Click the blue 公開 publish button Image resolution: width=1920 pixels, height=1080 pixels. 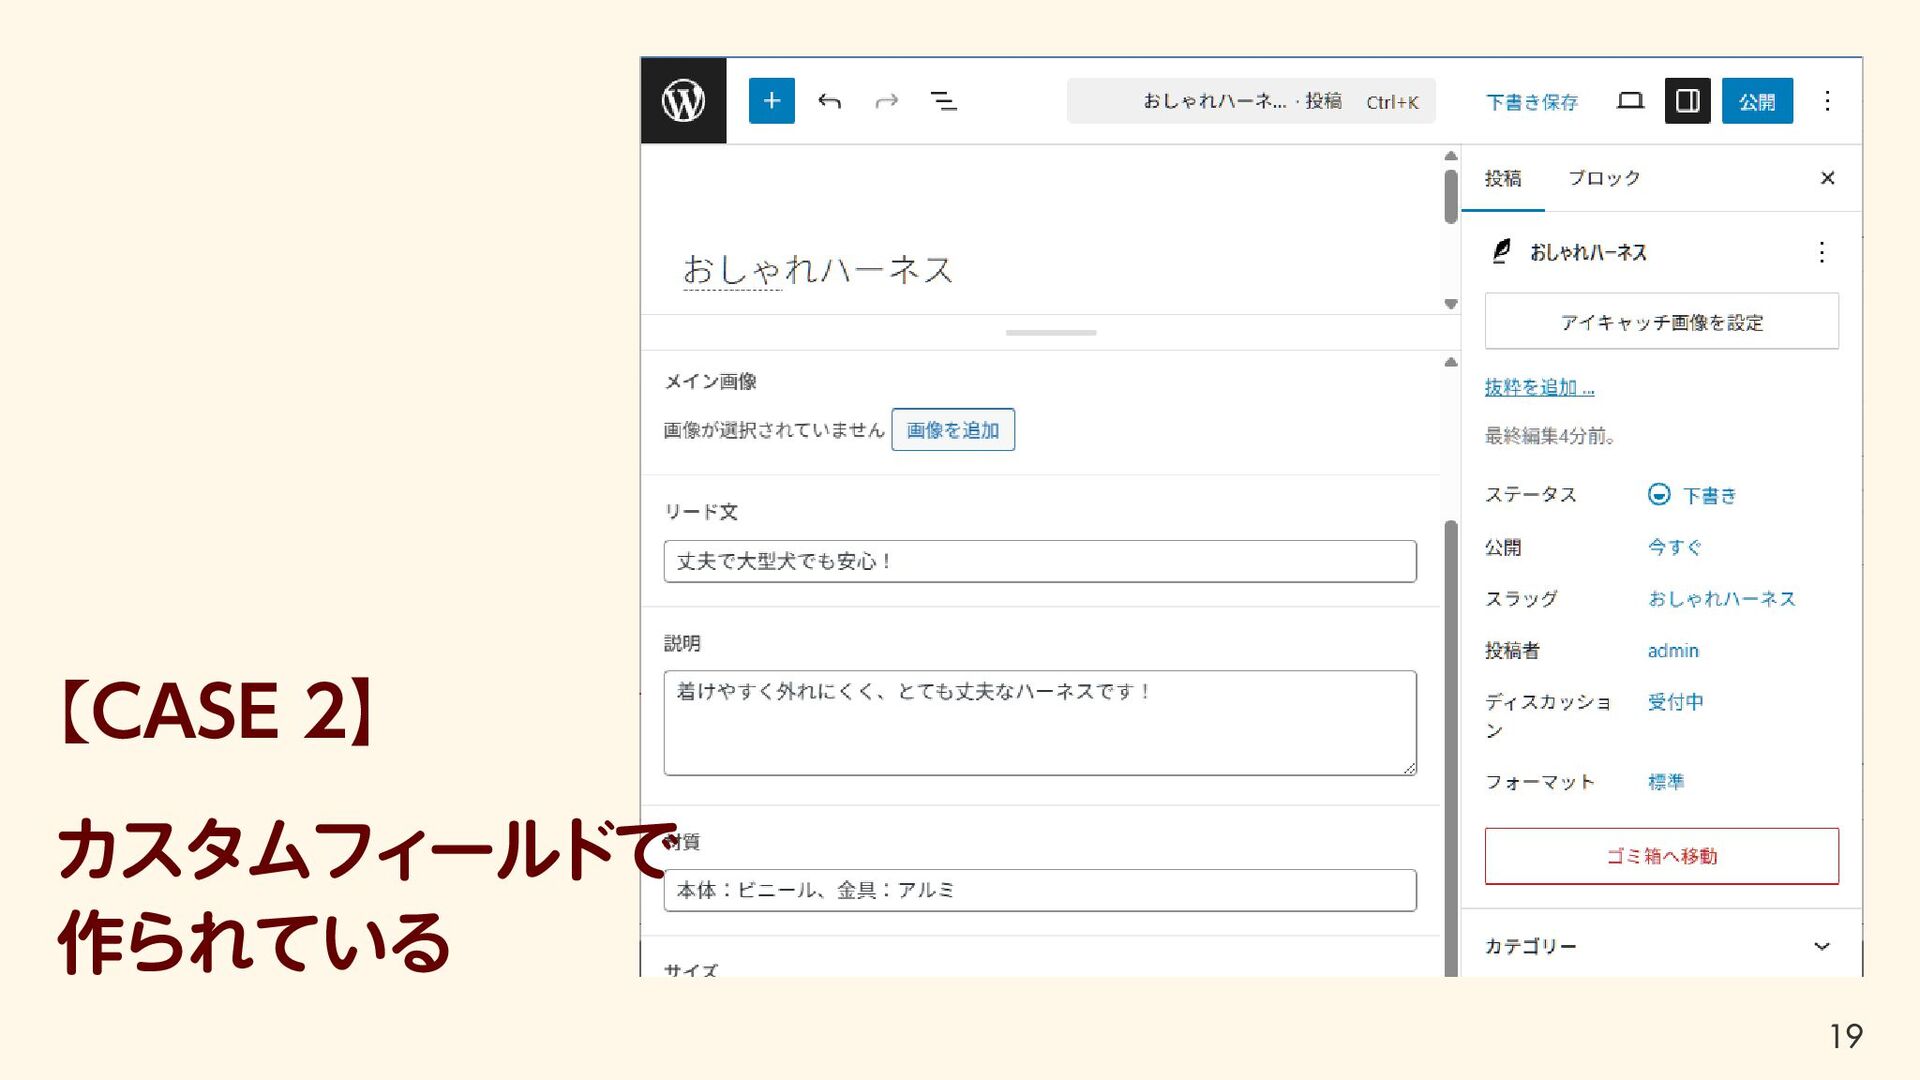pyautogui.click(x=1756, y=101)
